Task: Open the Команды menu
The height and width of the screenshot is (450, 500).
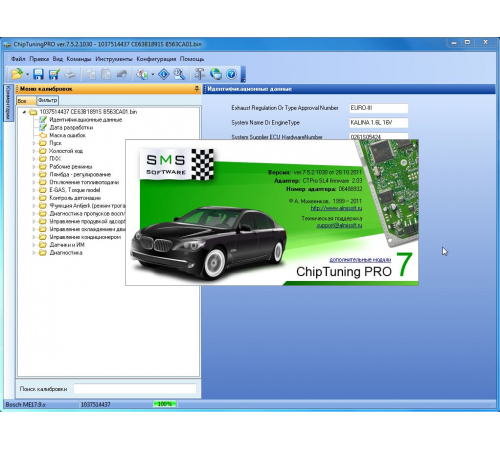Action: (x=79, y=59)
